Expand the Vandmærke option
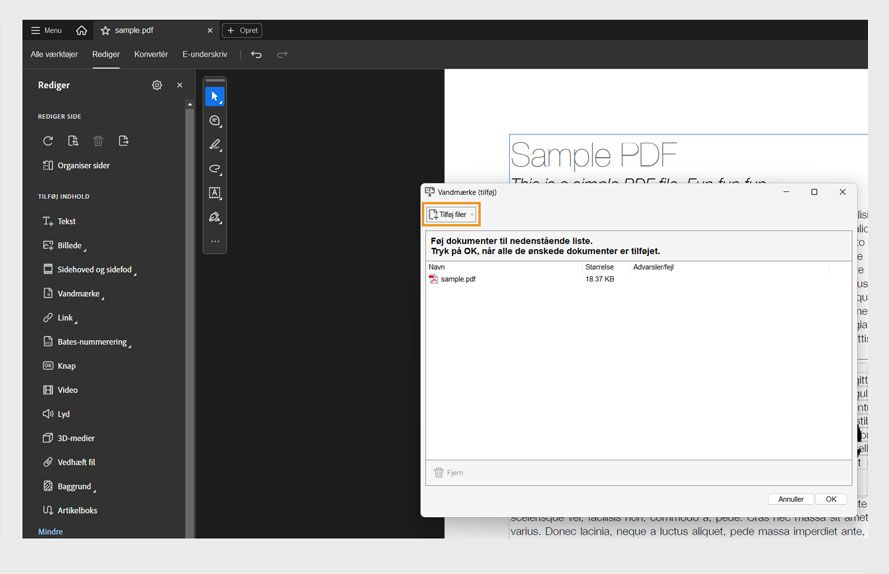This screenshot has height=574, width=889. (73, 294)
